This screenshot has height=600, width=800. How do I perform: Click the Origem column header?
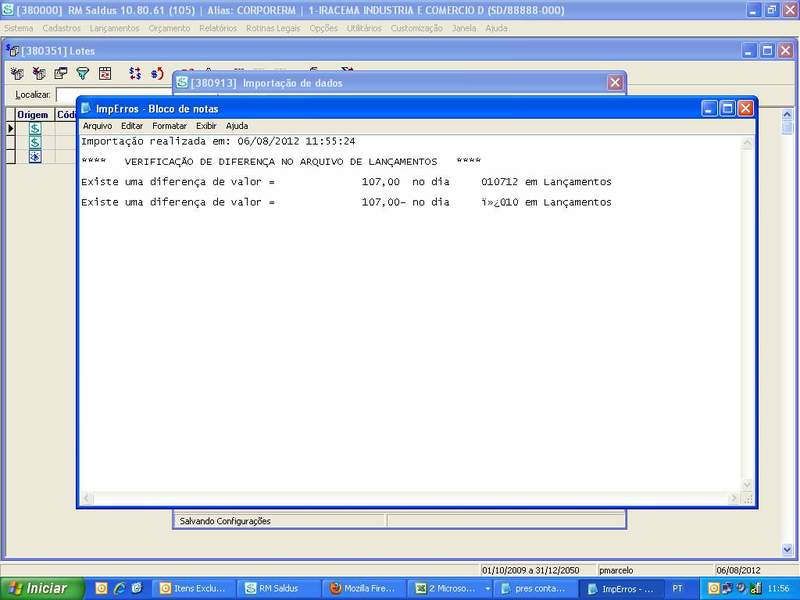33,115
